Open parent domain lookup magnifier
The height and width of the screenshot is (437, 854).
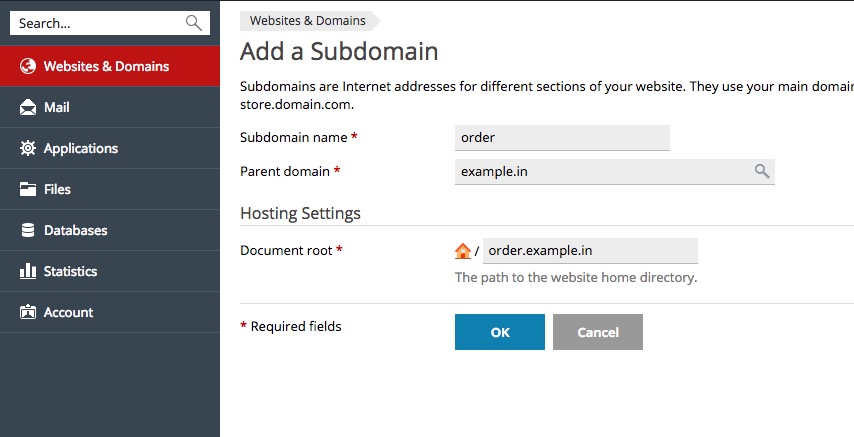(762, 171)
